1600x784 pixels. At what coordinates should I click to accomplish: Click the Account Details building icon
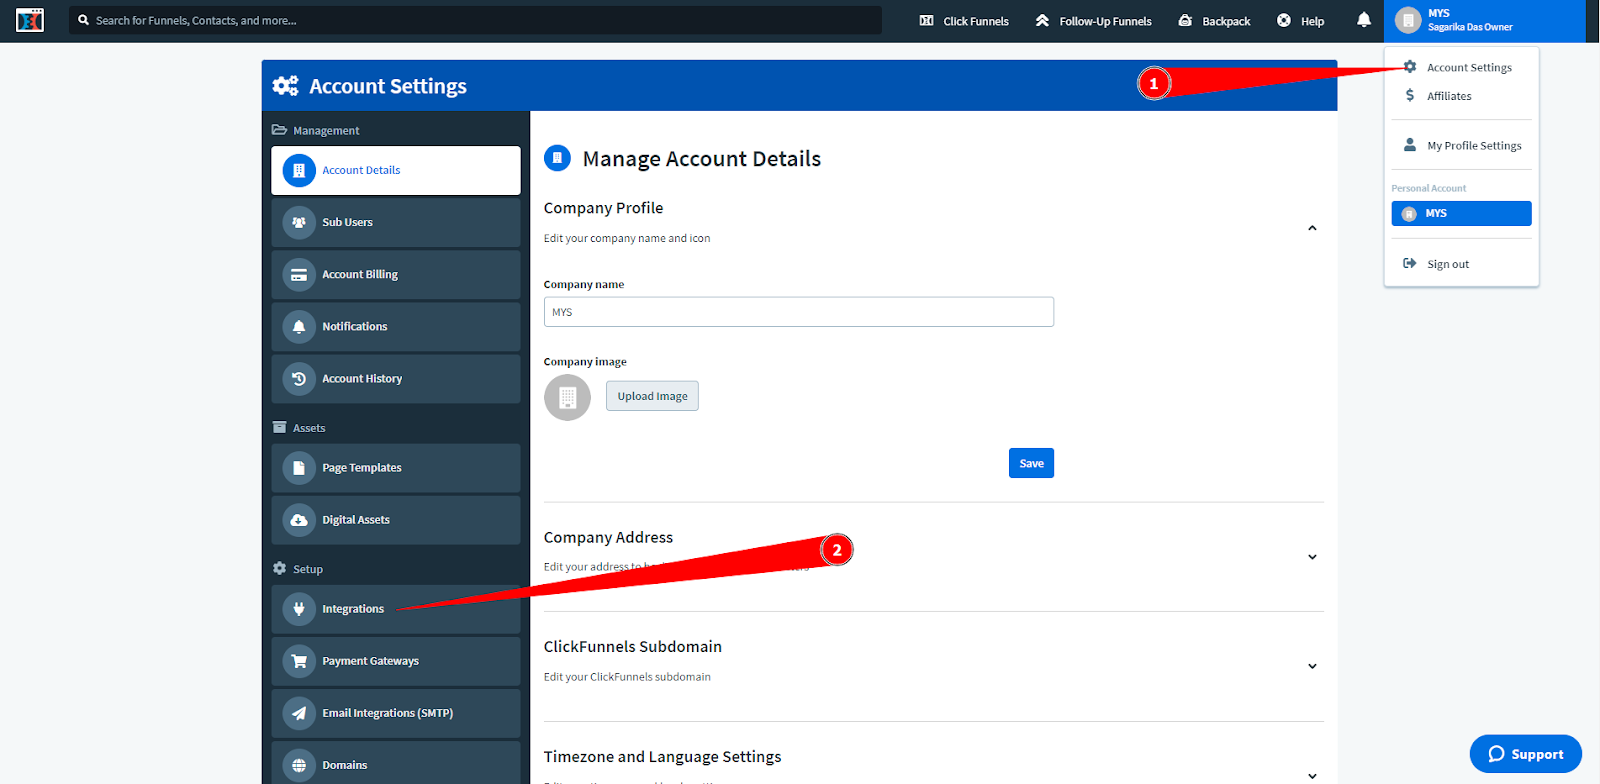[x=299, y=171]
